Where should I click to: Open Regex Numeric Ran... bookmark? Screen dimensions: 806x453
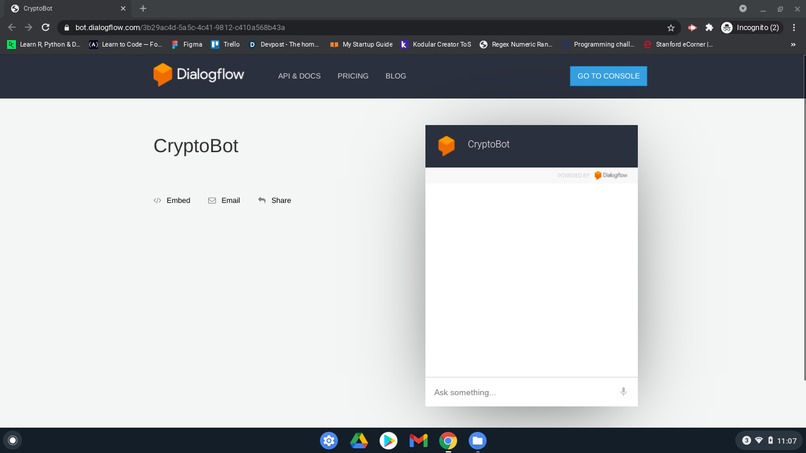coord(516,44)
